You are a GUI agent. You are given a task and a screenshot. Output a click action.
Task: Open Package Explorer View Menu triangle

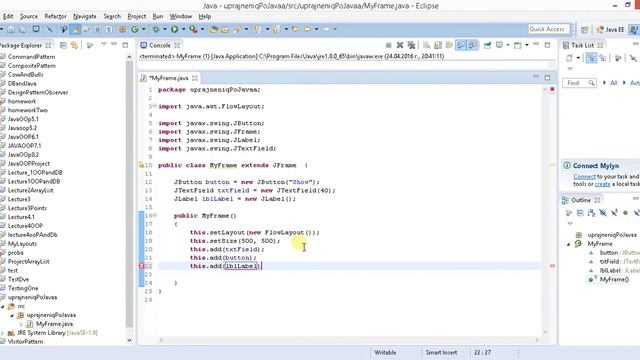tap(104, 44)
